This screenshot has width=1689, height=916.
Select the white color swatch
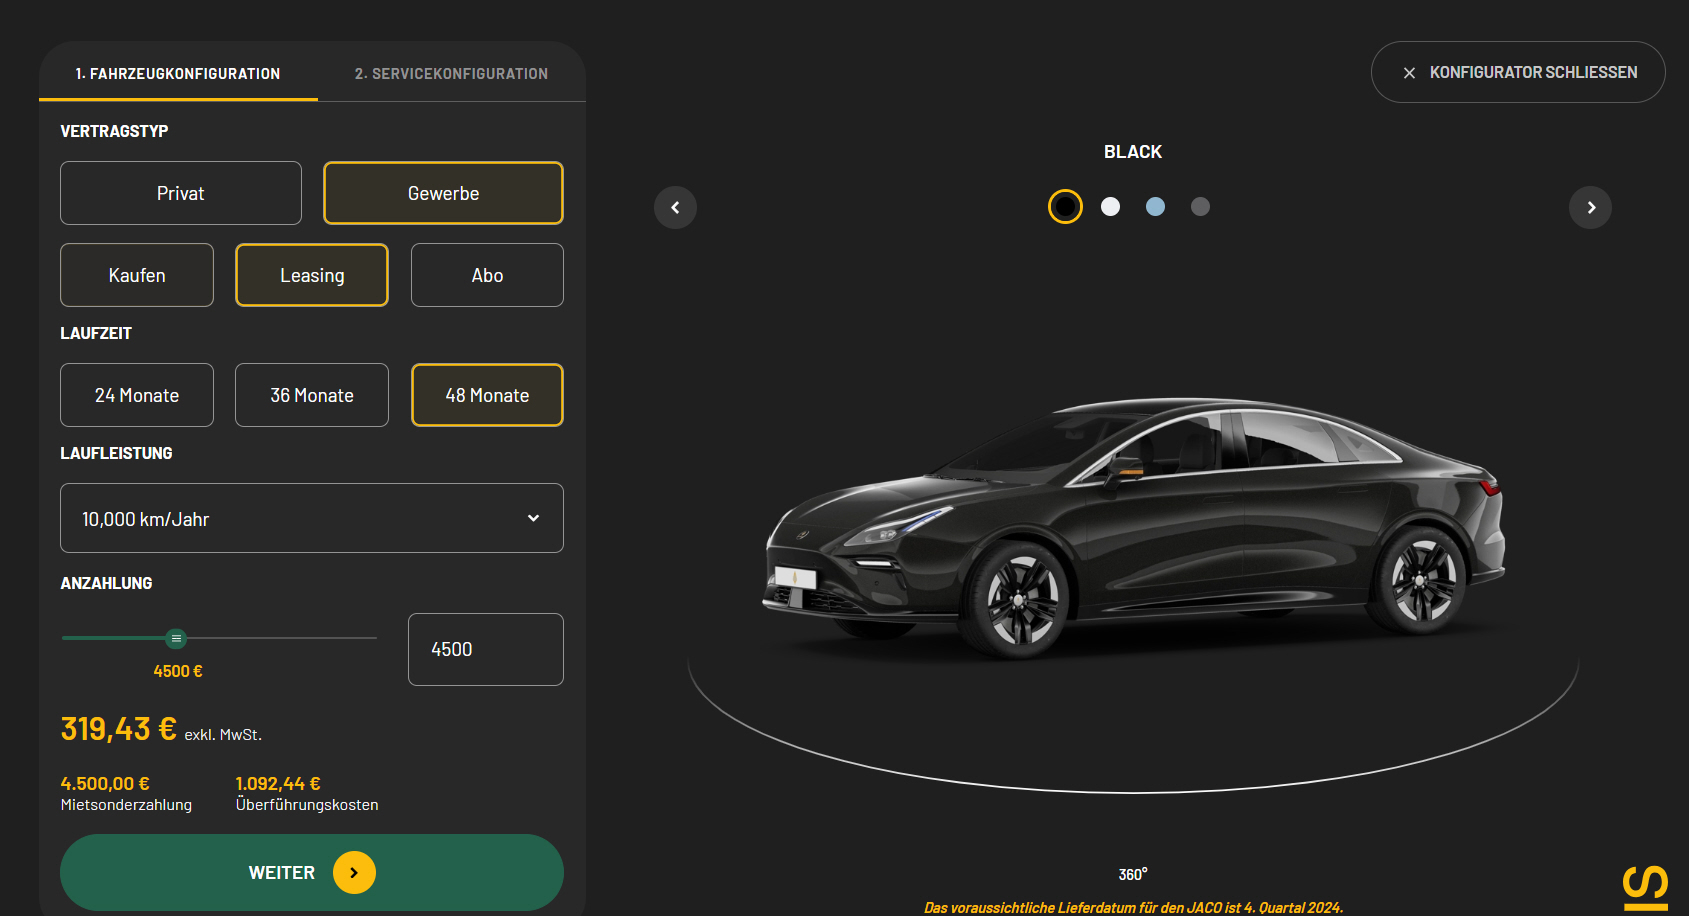1110,207
